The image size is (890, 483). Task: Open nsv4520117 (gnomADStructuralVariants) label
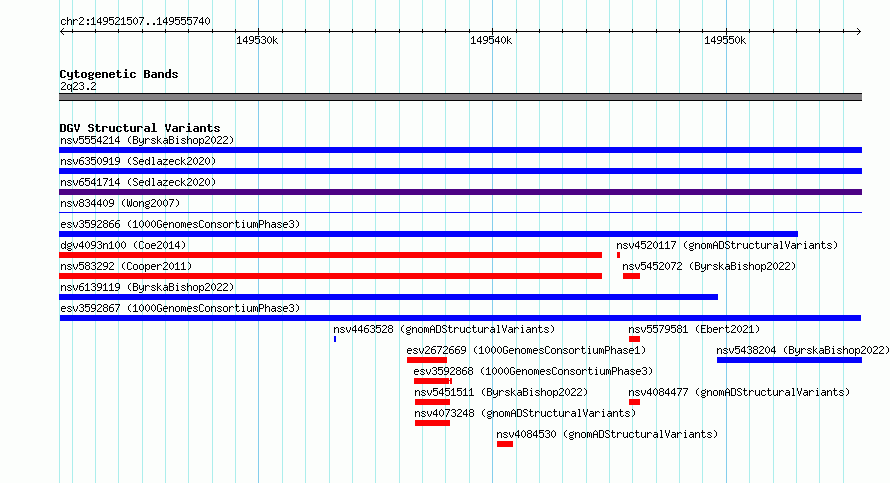pos(727,245)
